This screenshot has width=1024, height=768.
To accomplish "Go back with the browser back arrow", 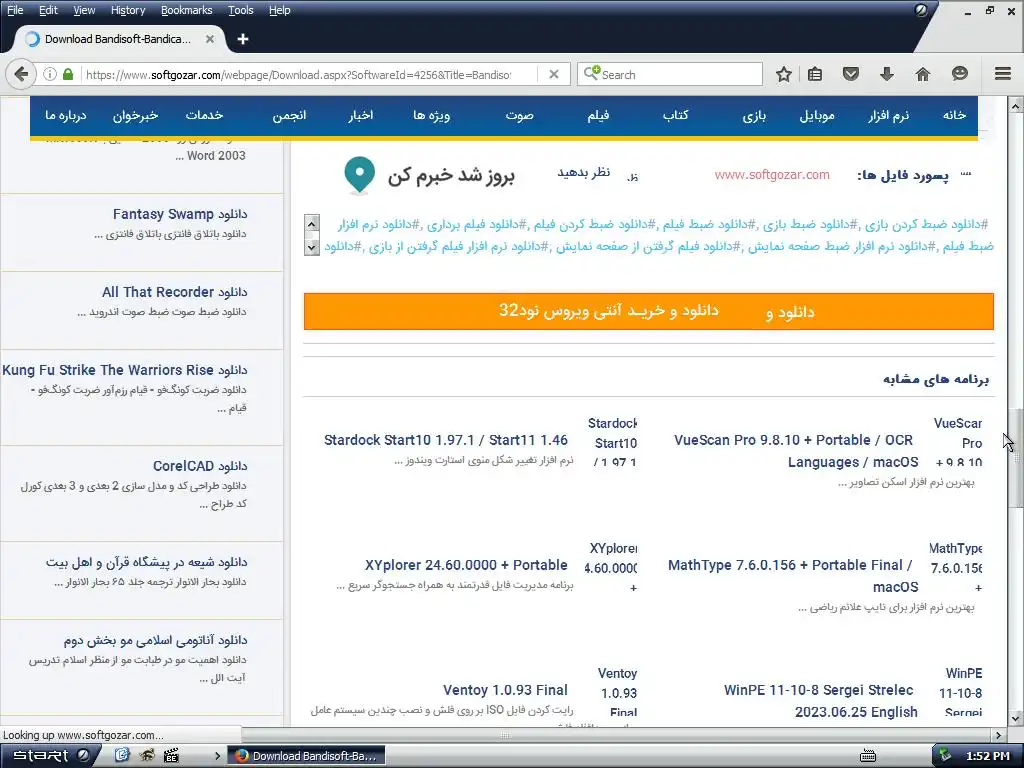I will (21, 74).
